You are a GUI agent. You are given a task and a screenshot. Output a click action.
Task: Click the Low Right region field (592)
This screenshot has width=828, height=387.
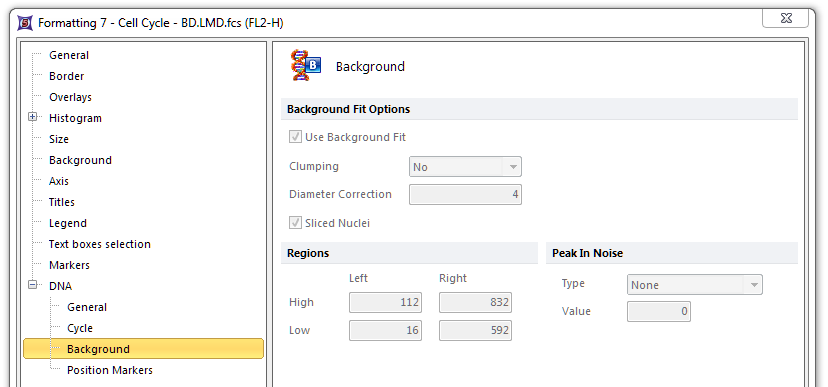[x=475, y=331]
